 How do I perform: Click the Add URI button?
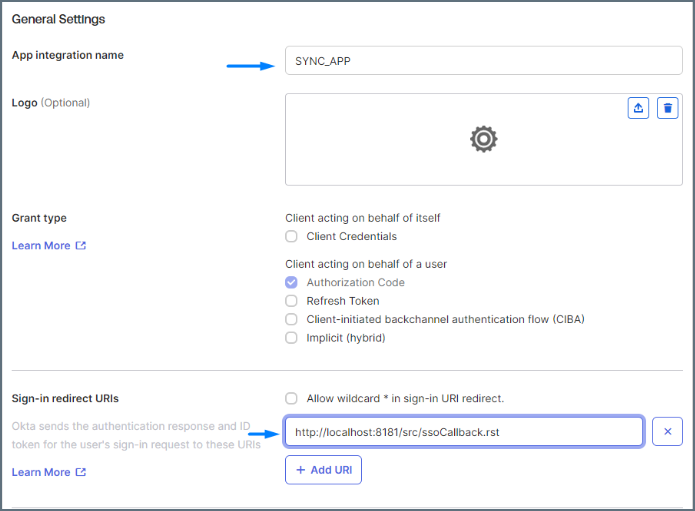pyautogui.click(x=323, y=470)
